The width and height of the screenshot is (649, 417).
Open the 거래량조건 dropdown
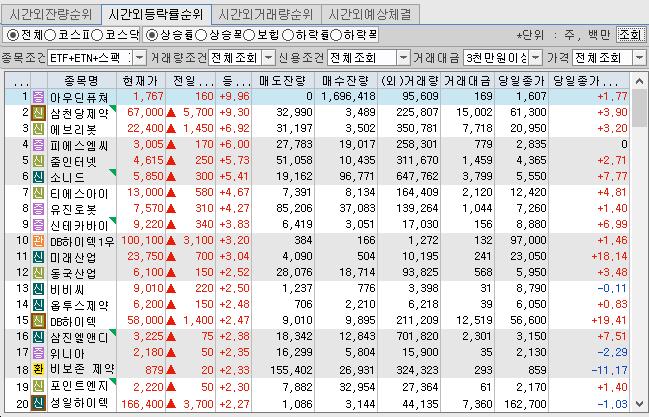269,58
